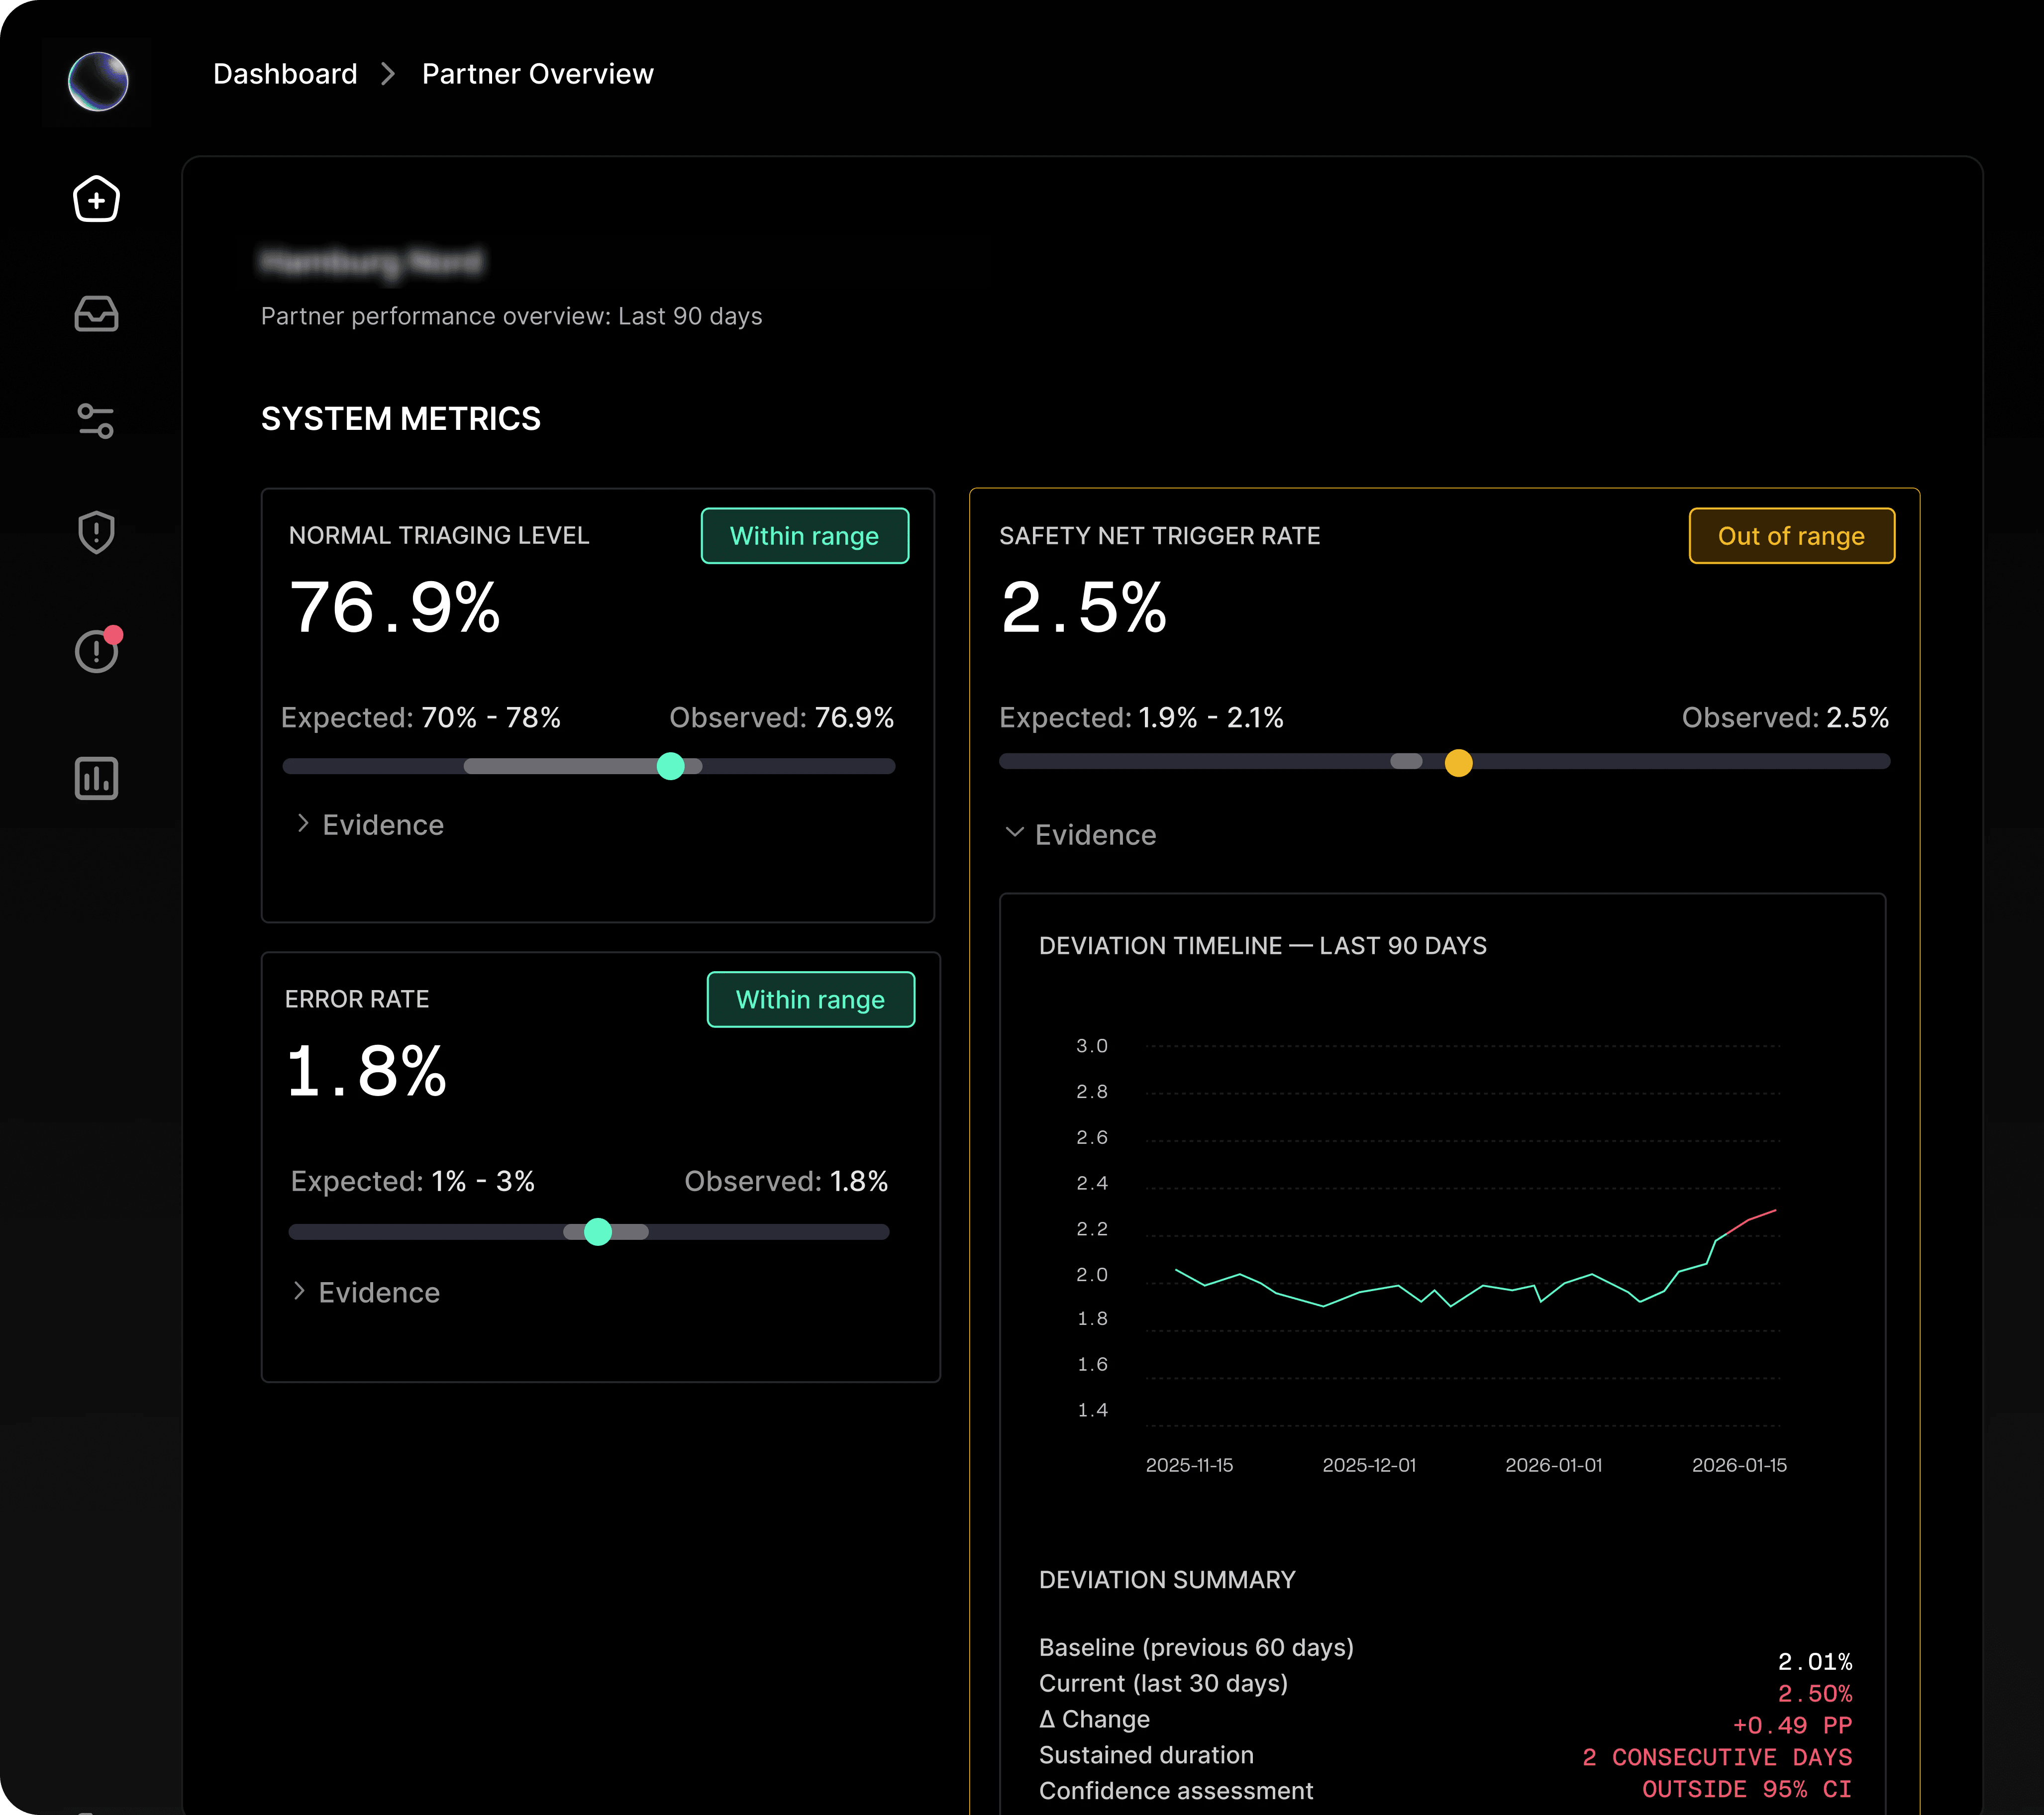Go to Dashboard breadcrumb link
2044x1815 pixels.
click(285, 74)
